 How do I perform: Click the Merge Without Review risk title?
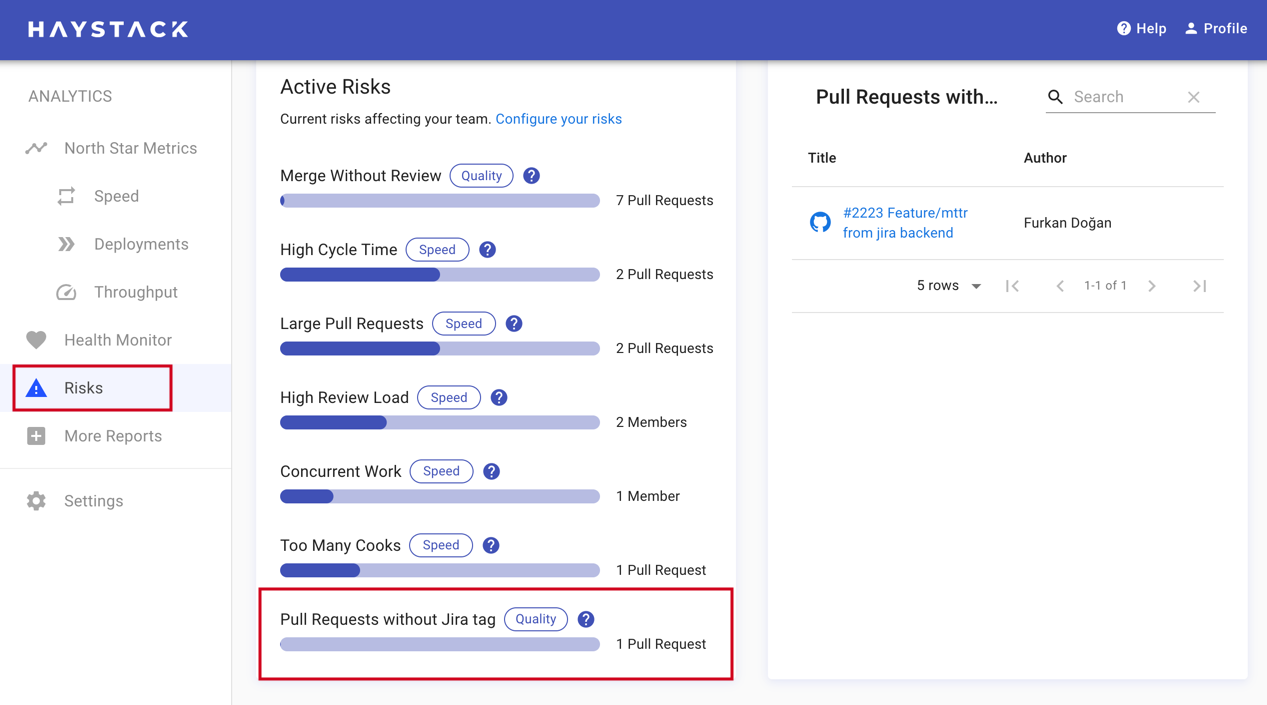361,176
